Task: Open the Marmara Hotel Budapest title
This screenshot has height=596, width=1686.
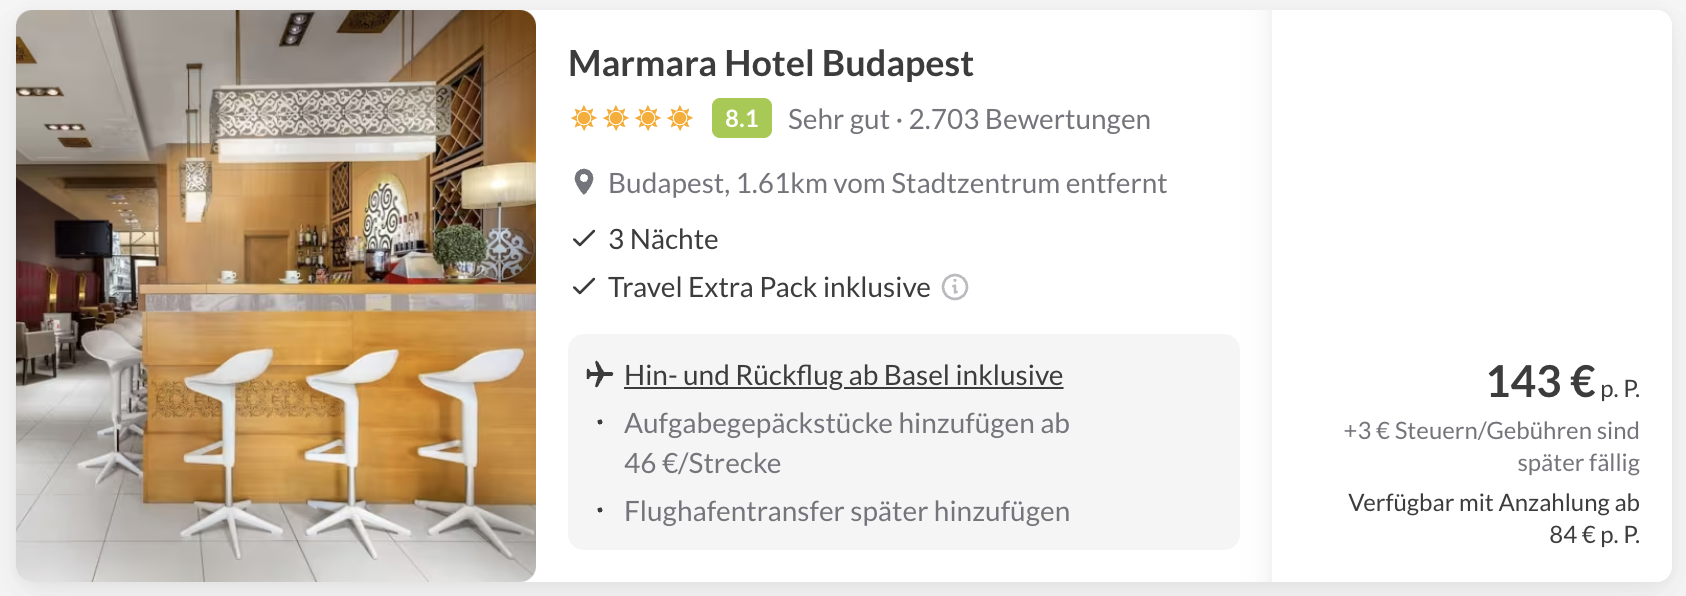Action: point(770,63)
